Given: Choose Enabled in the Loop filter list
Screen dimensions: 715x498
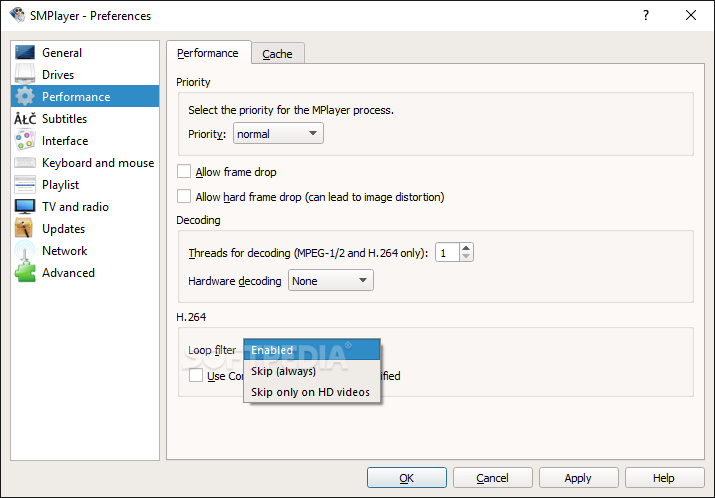Looking at the screenshot, I should (312, 350).
